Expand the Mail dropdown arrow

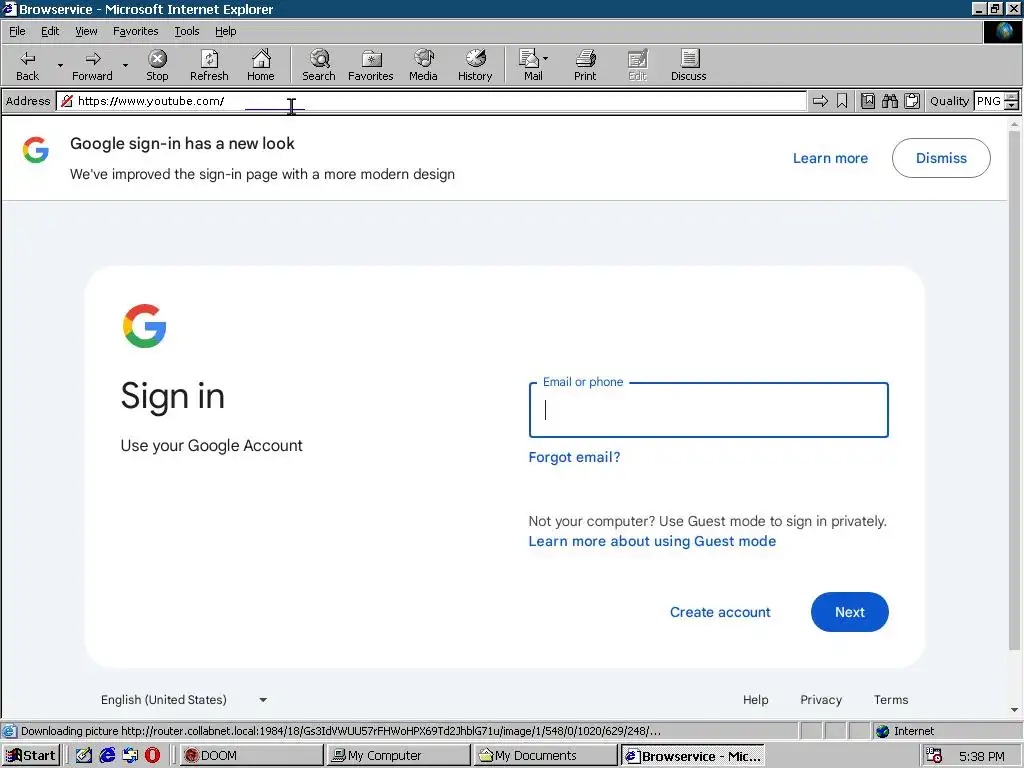tap(546, 59)
